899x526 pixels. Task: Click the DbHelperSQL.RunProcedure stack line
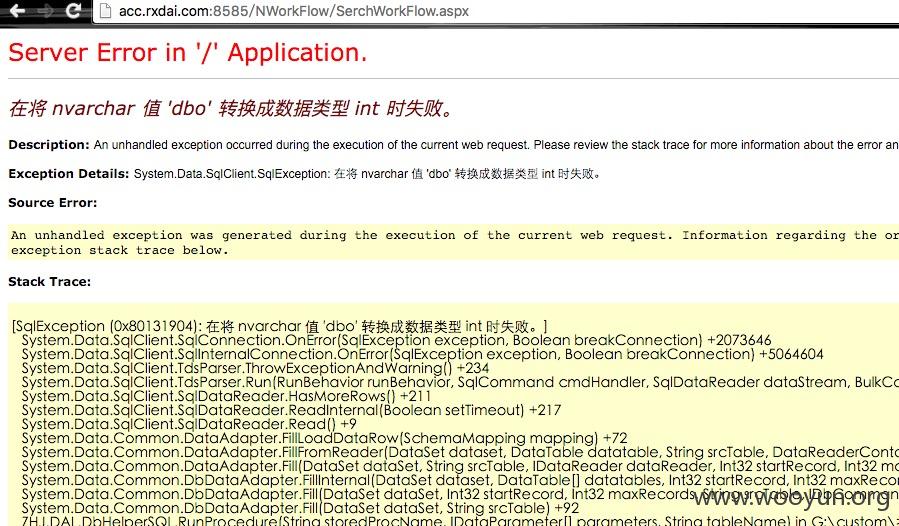460,521
